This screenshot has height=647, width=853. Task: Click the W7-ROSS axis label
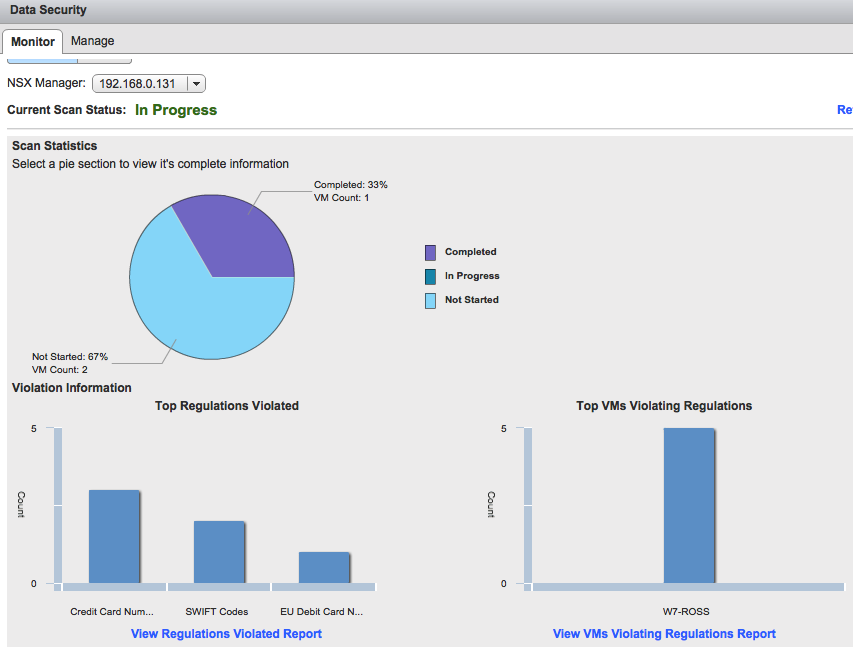pyautogui.click(x=686, y=612)
